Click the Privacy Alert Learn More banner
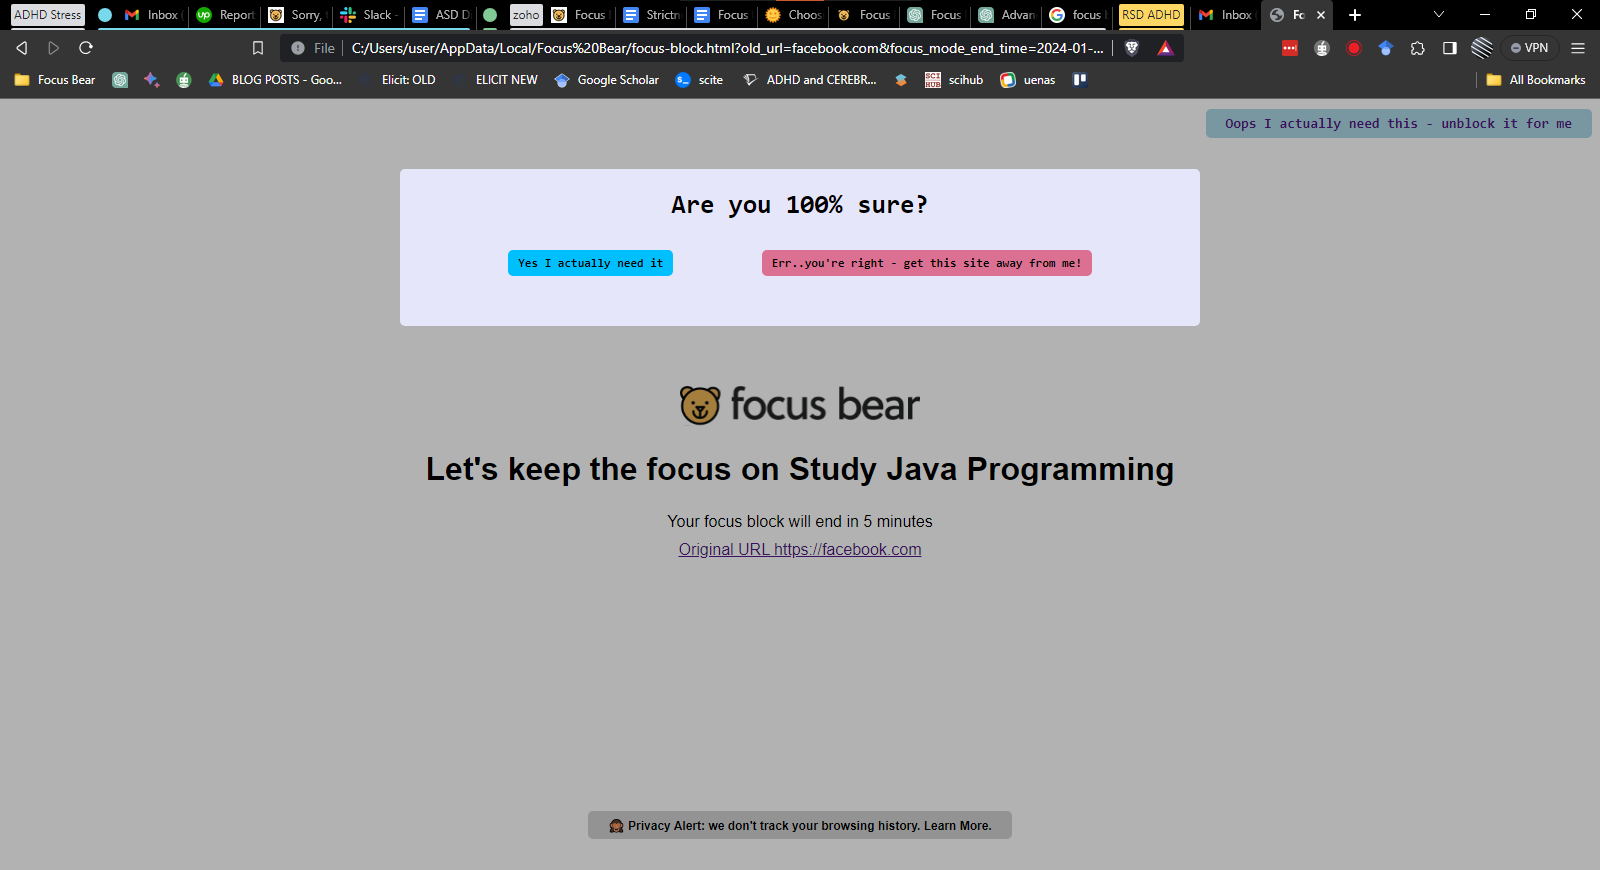 [800, 825]
